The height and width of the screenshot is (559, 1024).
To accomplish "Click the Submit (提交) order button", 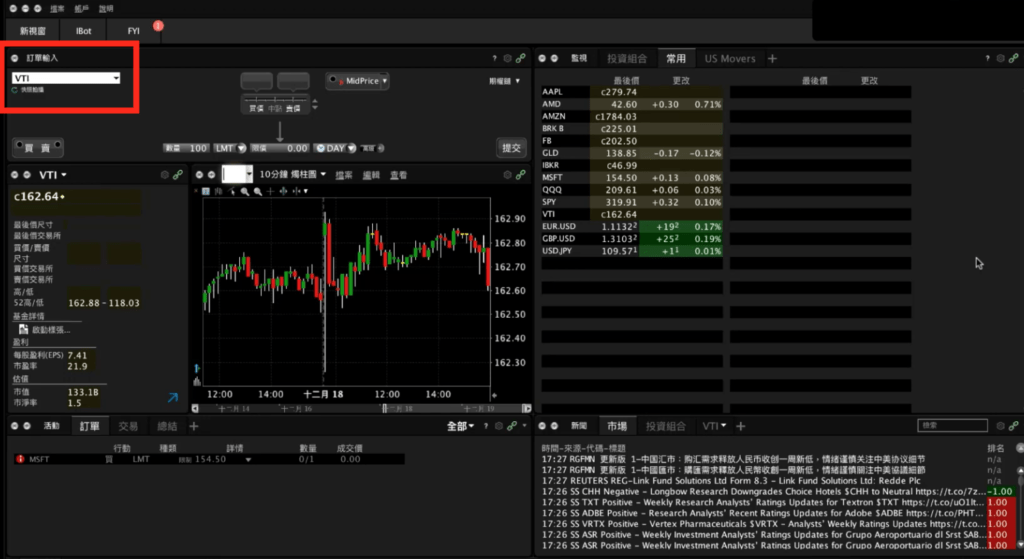I will [511, 148].
